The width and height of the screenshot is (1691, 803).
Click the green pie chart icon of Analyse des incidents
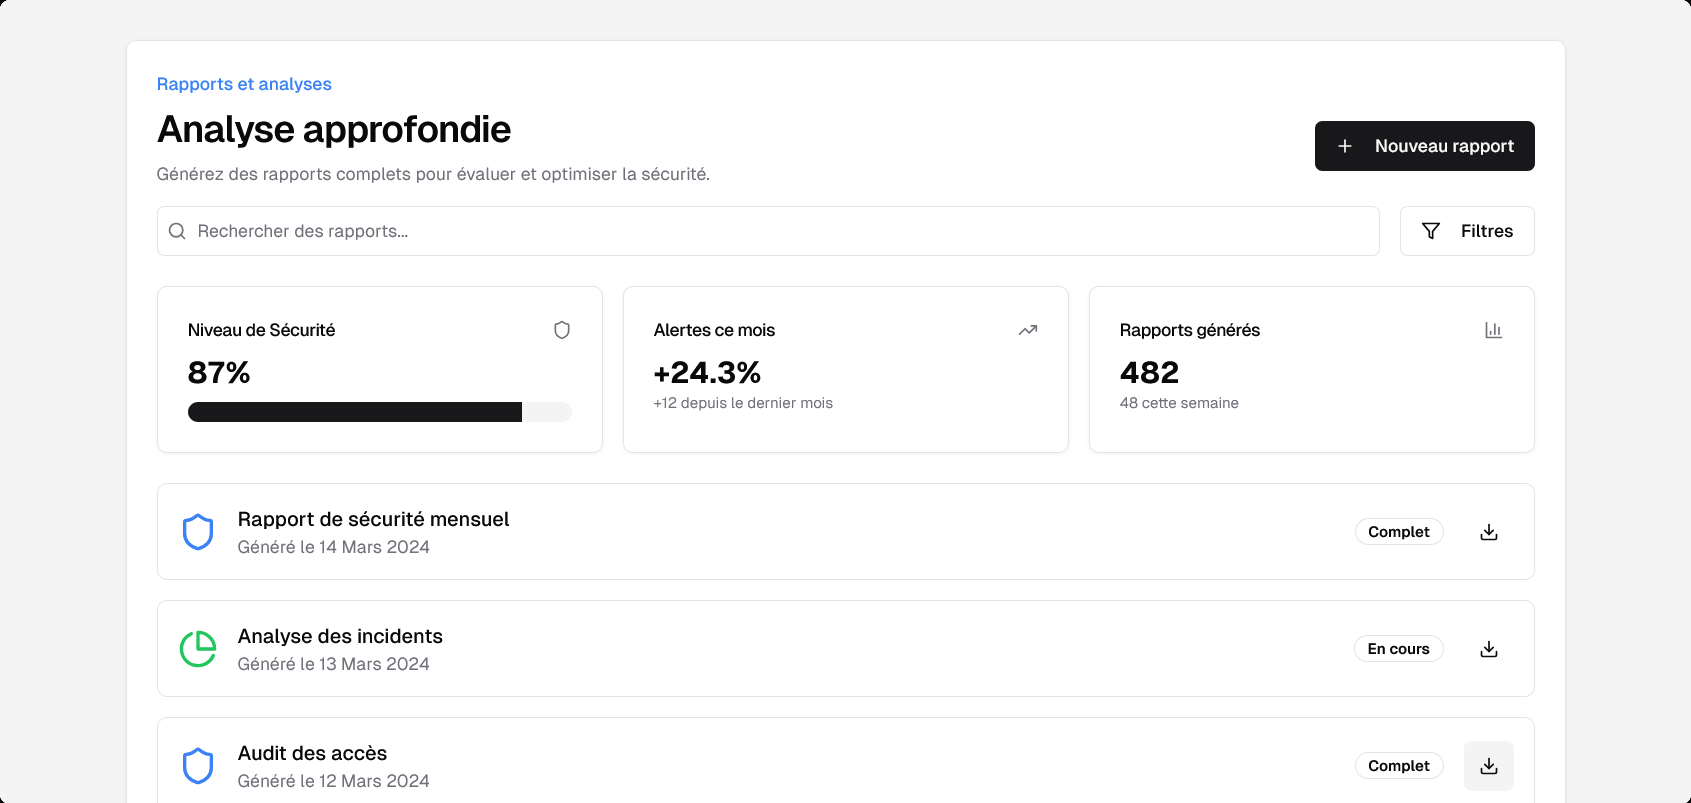(198, 649)
